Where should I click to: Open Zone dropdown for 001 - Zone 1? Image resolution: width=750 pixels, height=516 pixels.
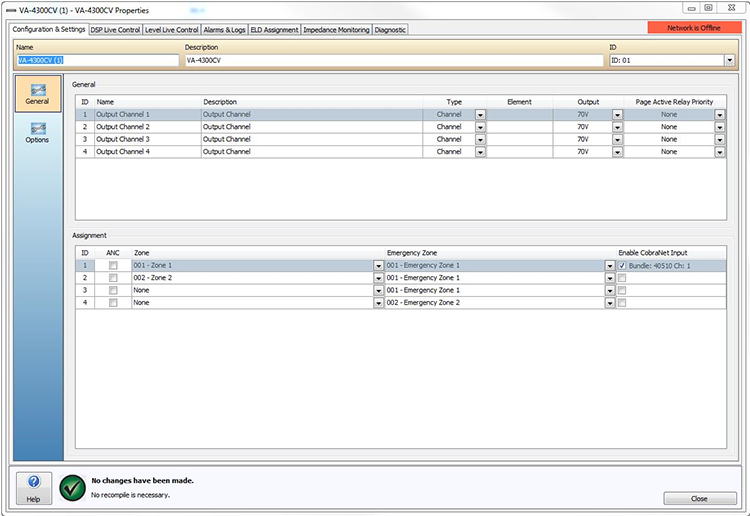tap(378, 266)
